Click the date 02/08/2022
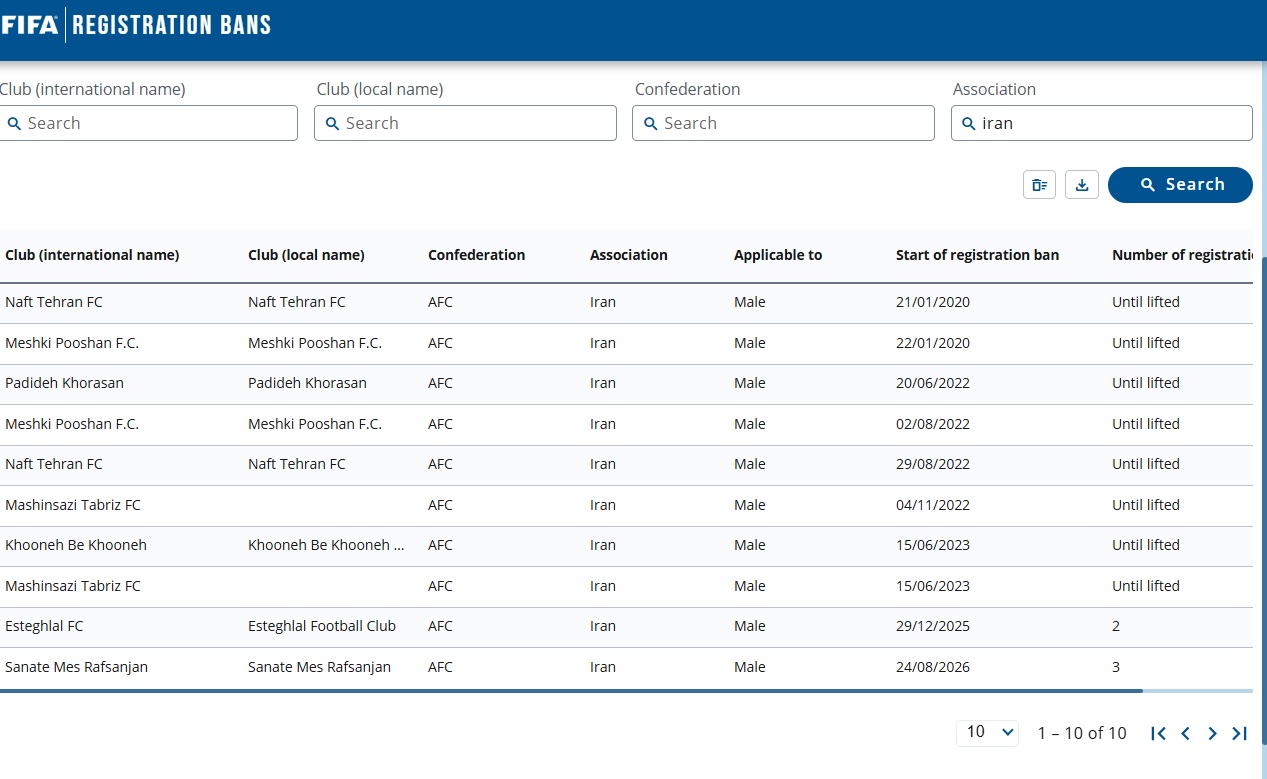Viewport: 1267px width, 779px height. [x=933, y=424]
